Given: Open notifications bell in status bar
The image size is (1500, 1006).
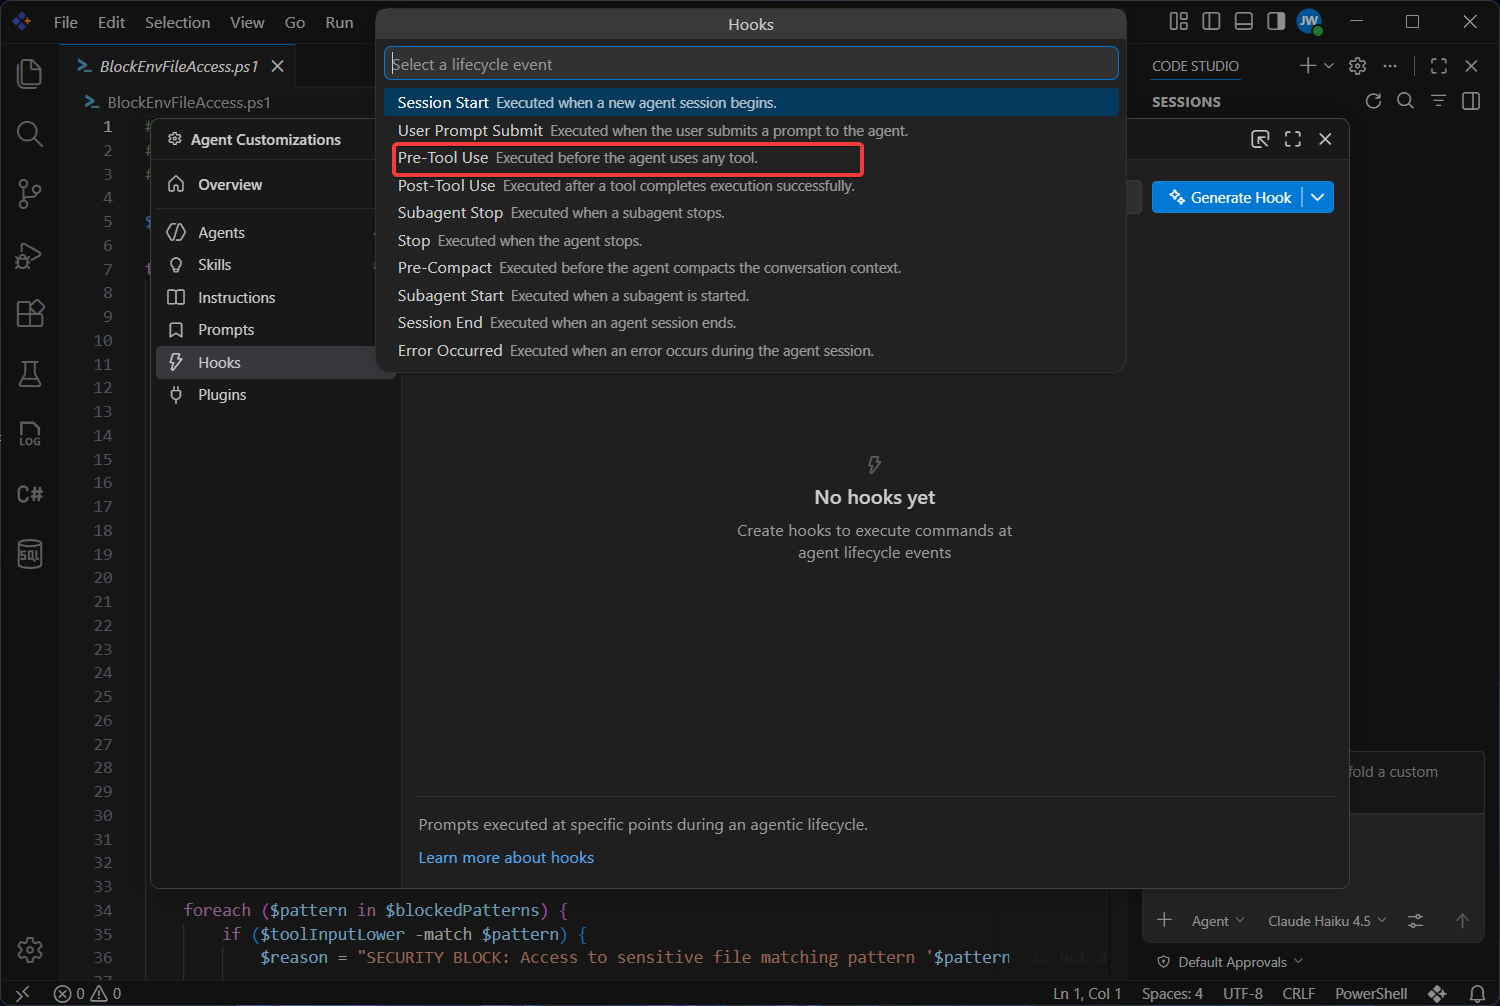Looking at the screenshot, I should click(x=1477, y=993).
